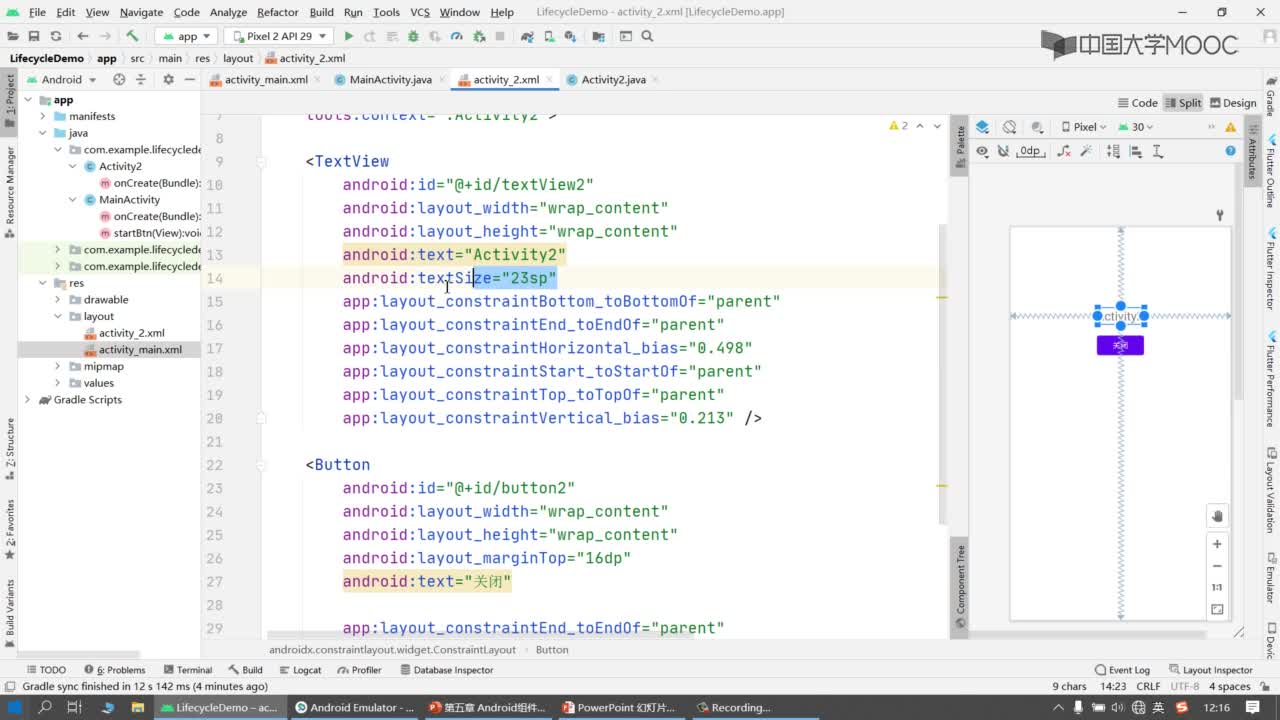This screenshot has width=1280, height=720.
Task: Click the Sync/reload icon in the main toolbar
Action: (55, 36)
